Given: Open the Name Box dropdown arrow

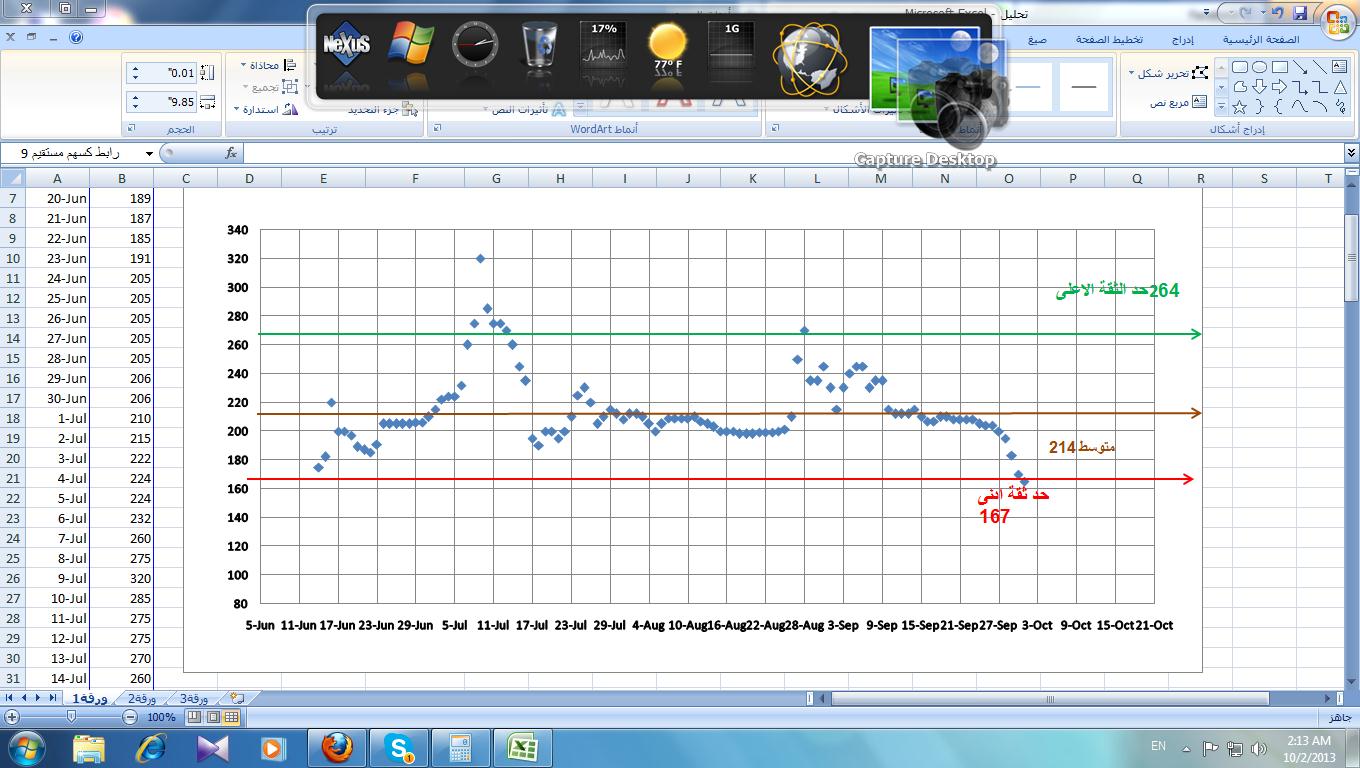Looking at the screenshot, I should (x=149, y=153).
